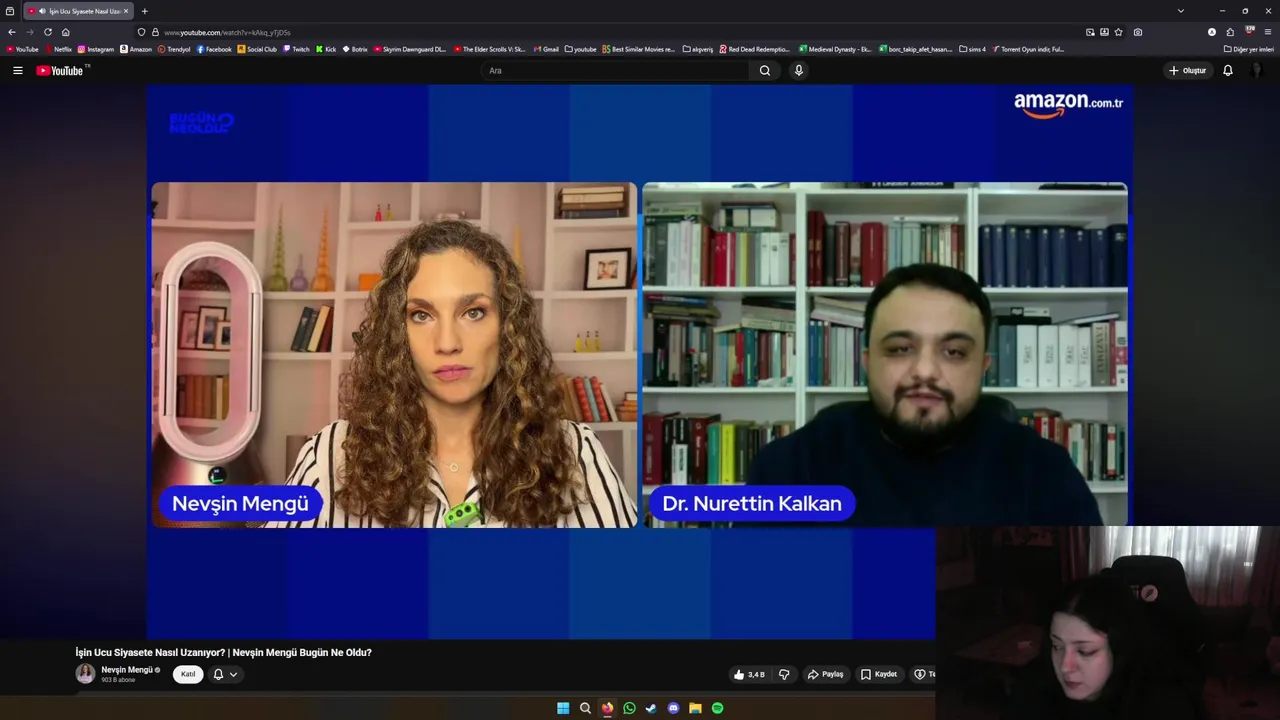
Task: Open the Windows Start button
Action: [x=563, y=708]
